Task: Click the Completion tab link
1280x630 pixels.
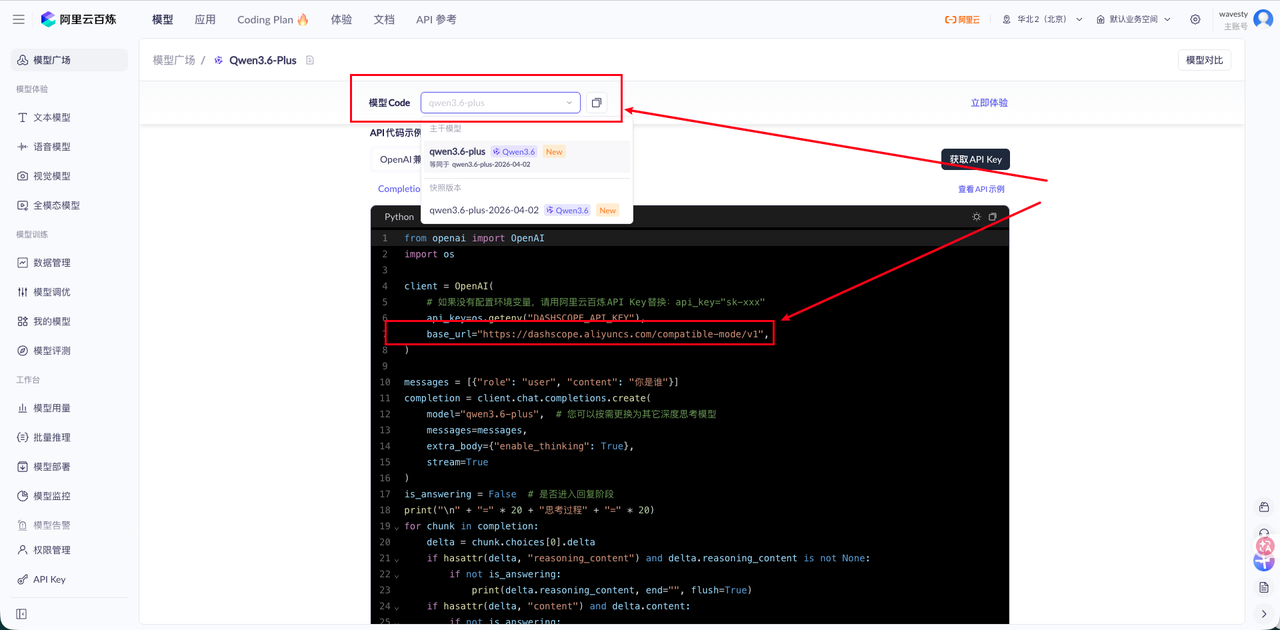Action: tap(399, 189)
